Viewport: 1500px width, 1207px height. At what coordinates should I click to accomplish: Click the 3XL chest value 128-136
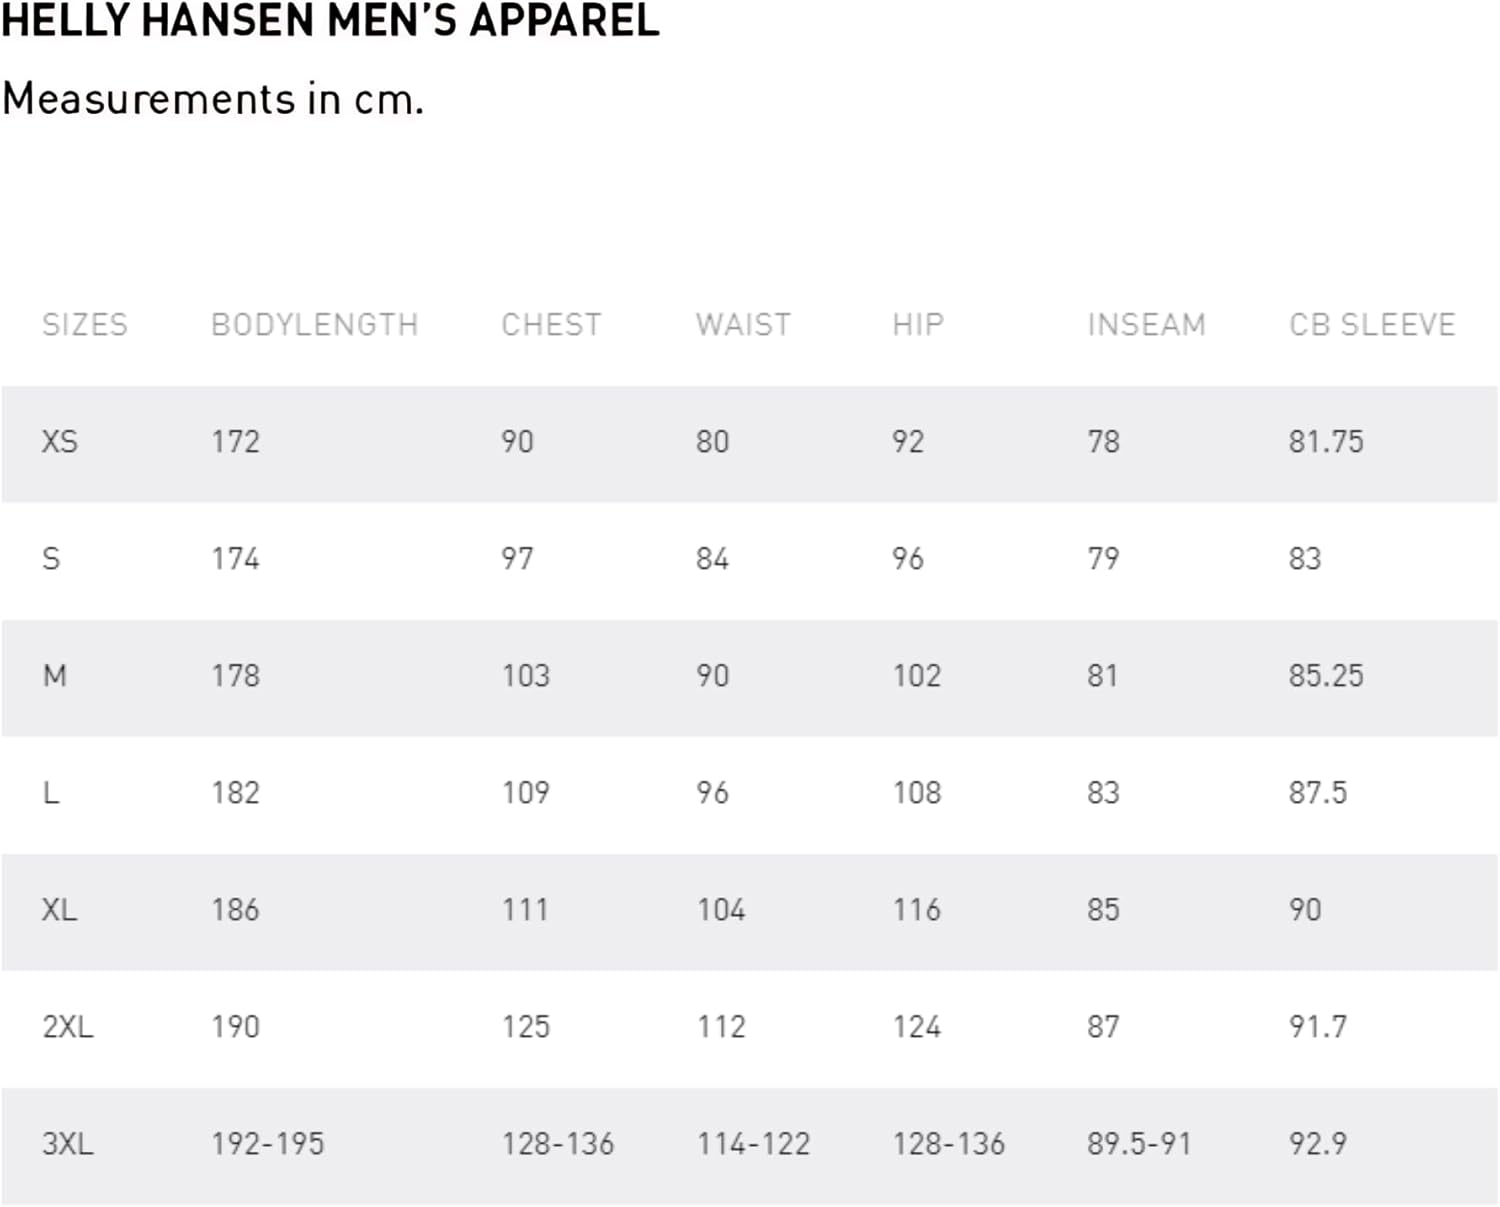(x=558, y=1144)
